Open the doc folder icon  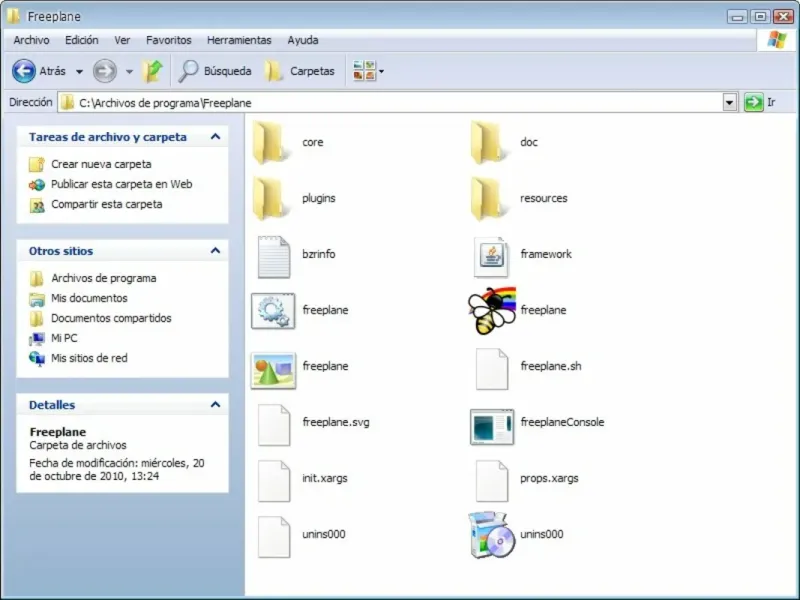(x=488, y=142)
